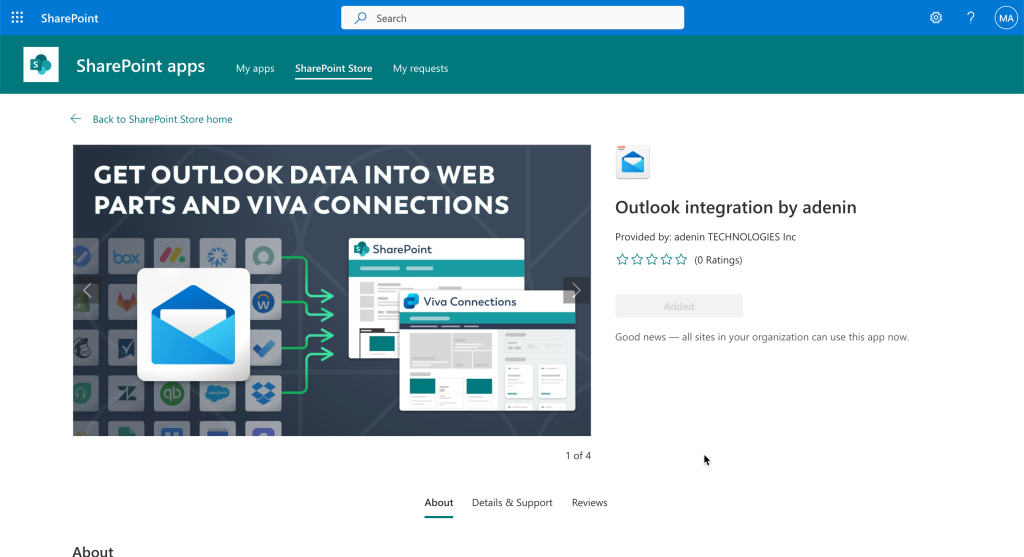Screen dimensions: 1024x557
Task: Click the first rating star
Action: tap(622, 260)
